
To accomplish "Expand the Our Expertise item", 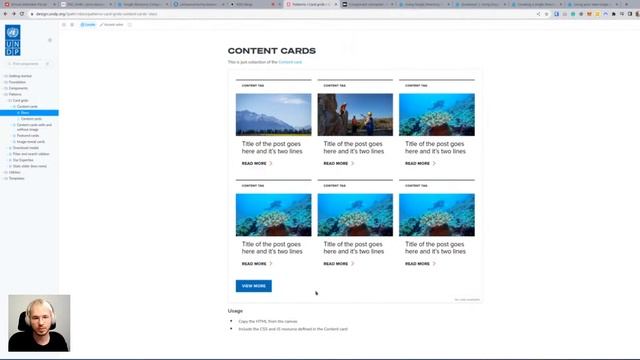I will [x=23, y=160].
